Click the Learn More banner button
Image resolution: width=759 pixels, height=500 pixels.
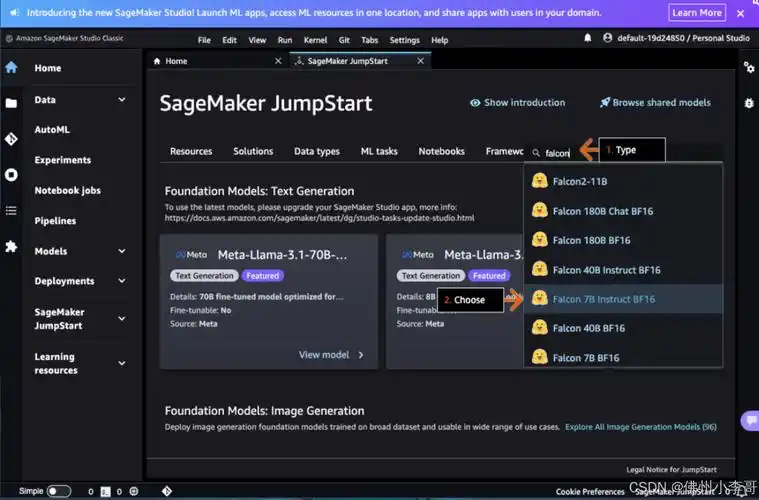(x=697, y=13)
